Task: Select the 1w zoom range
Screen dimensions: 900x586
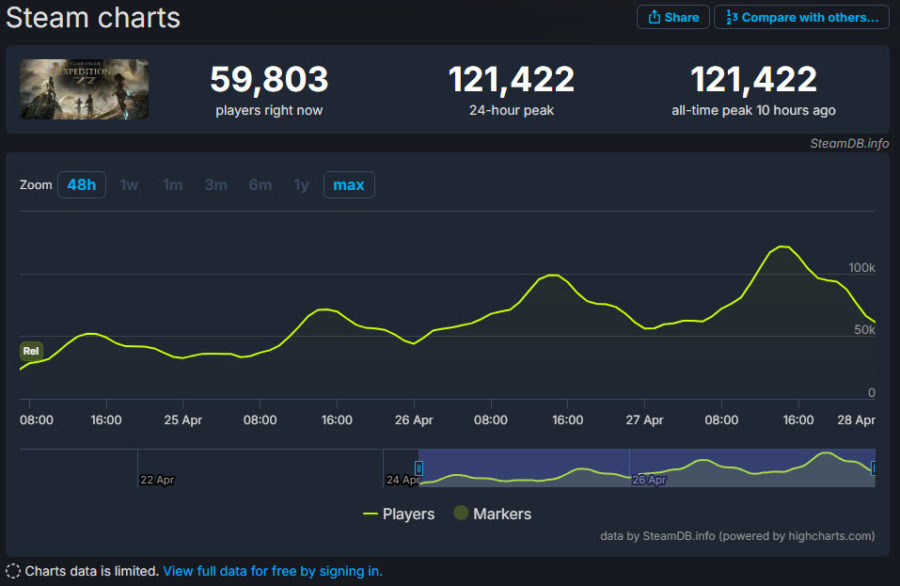Action: (x=129, y=185)
